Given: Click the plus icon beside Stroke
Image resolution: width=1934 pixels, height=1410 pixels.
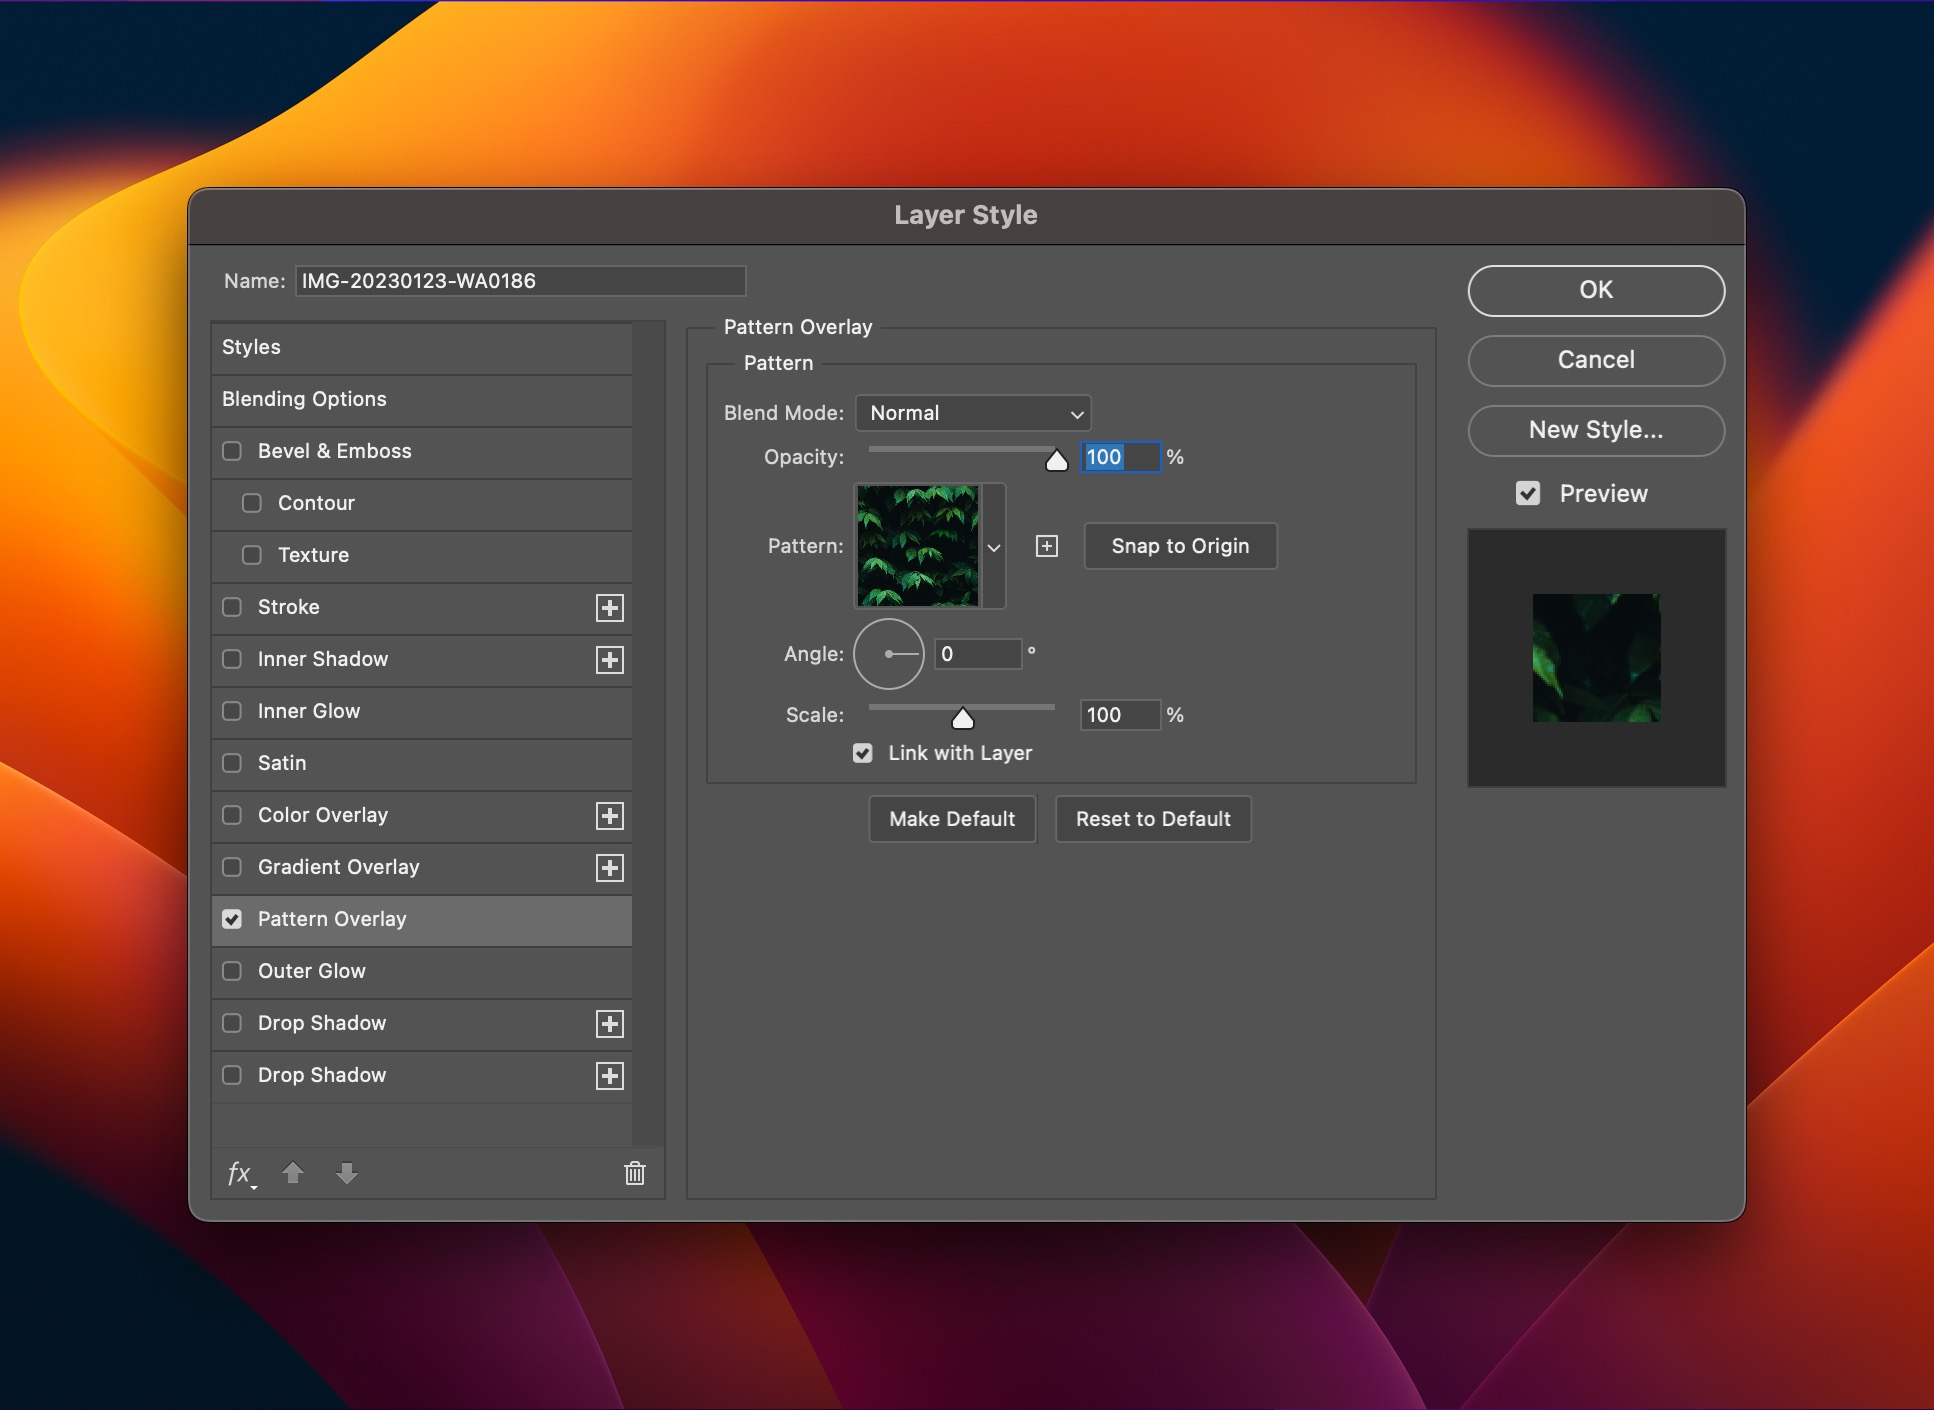Looking at the screenshot, I should (x=610, y=608).
